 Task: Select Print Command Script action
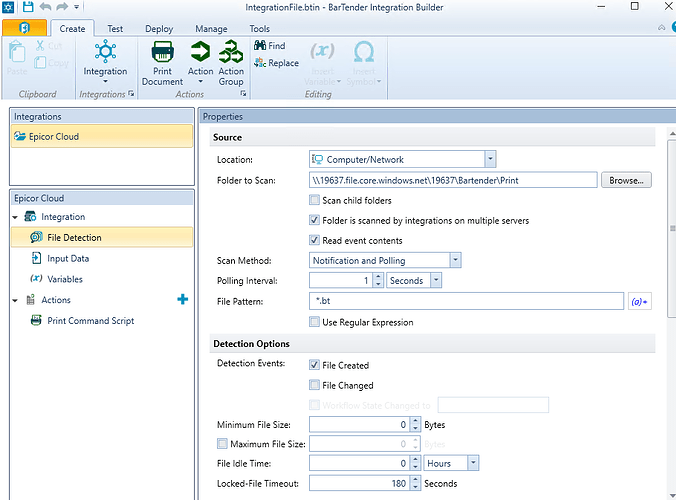(90, 321)
